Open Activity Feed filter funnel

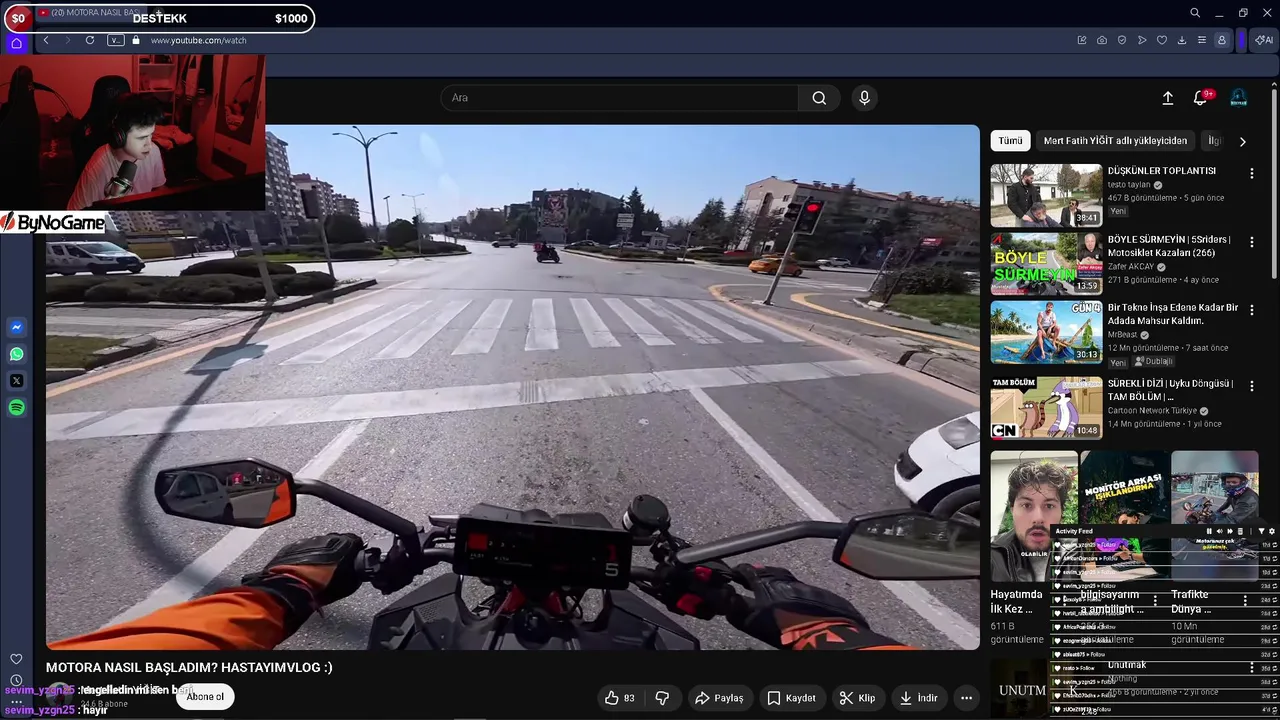[1261, 532]
